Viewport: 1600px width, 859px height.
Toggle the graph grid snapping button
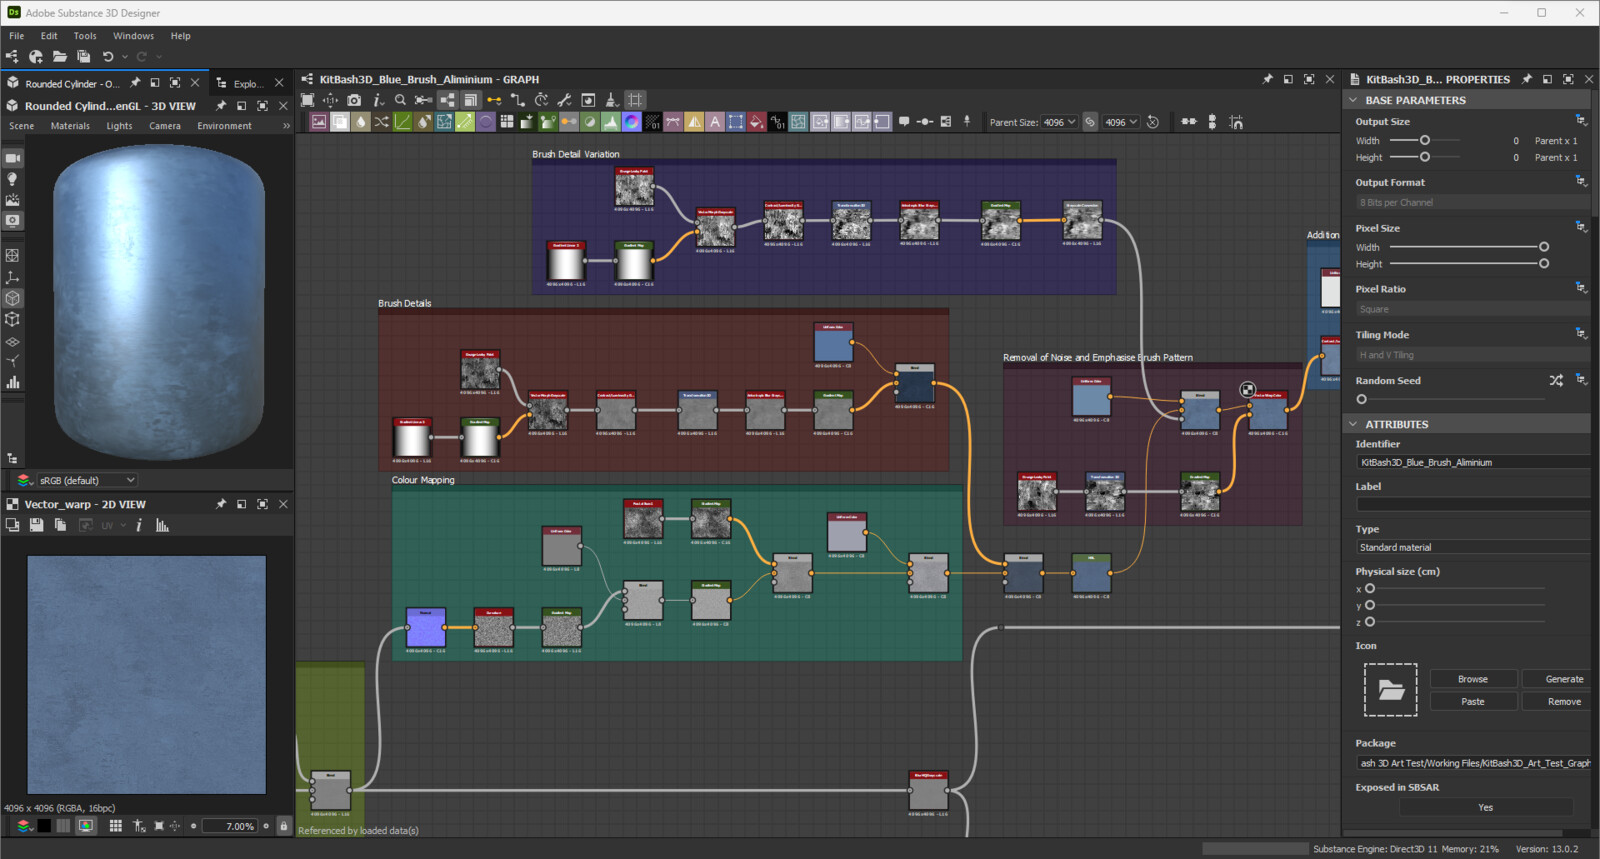click(x=635, y=100)
